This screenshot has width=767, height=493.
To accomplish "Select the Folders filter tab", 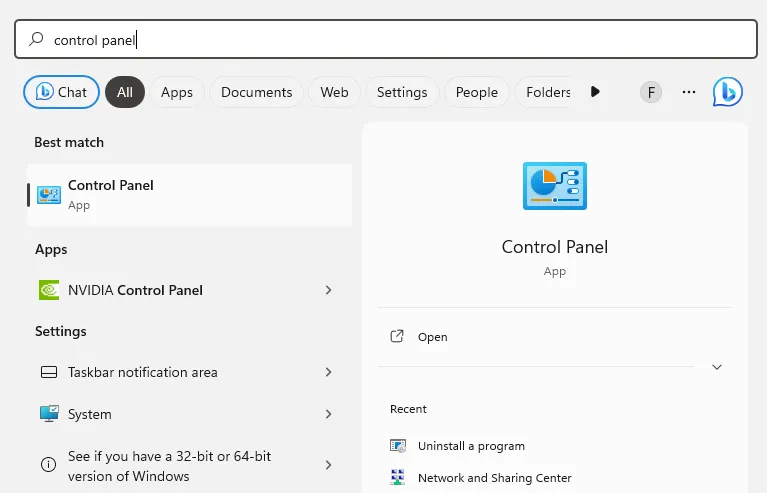I will pos(545,92).
